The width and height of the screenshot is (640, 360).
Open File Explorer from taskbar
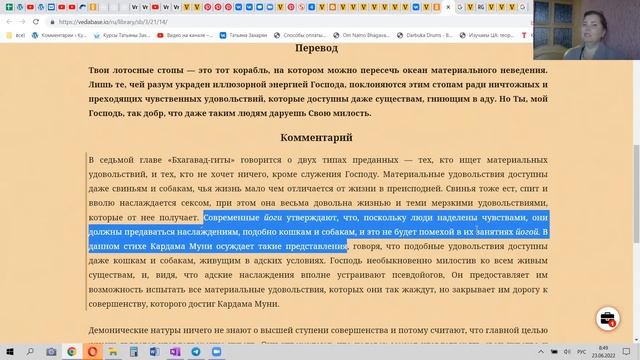pyautogui.click(x=113, y=351)
